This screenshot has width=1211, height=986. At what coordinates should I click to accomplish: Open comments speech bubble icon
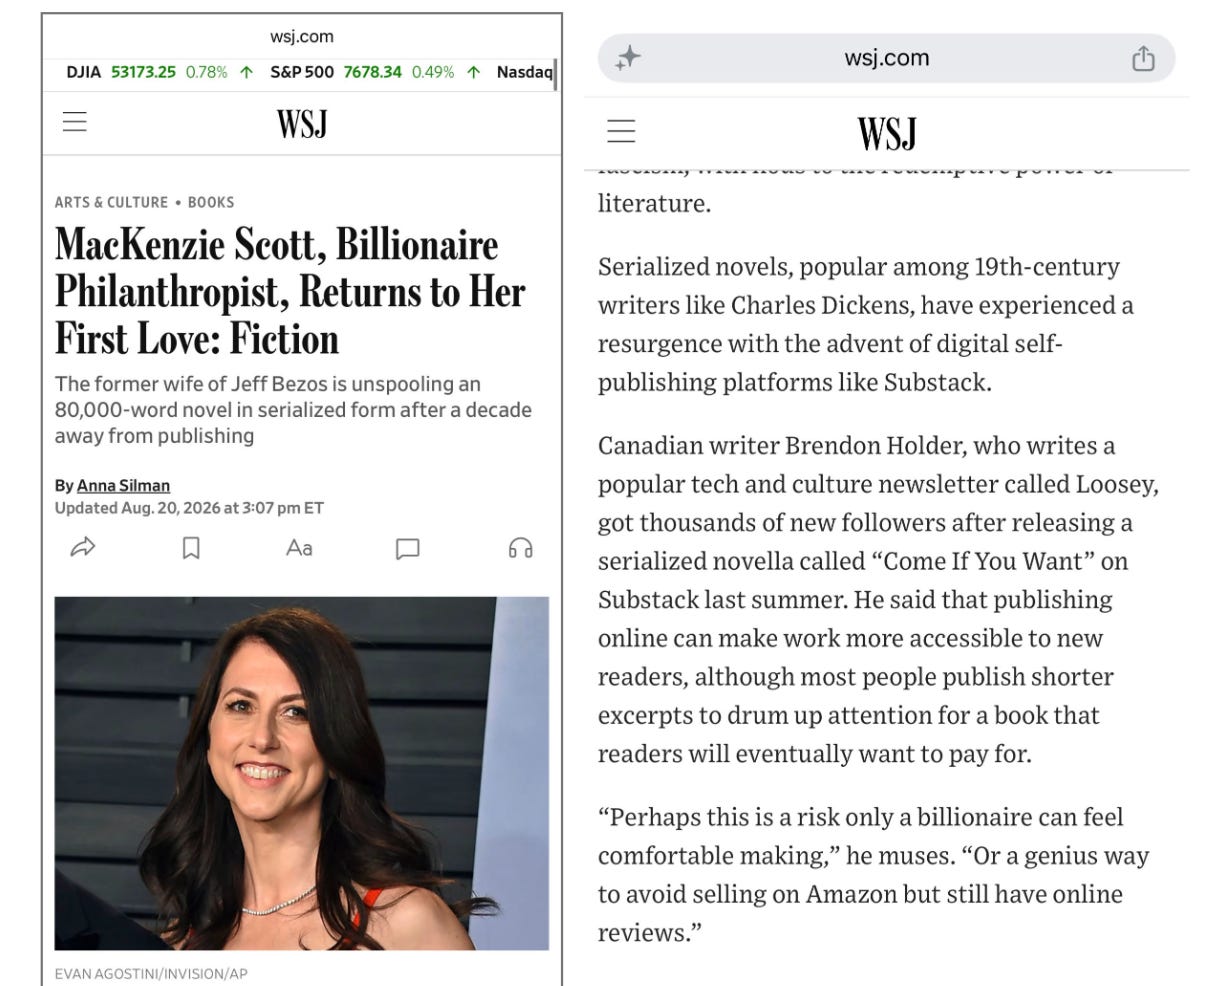pyautogui.click(x=408, y=548)
